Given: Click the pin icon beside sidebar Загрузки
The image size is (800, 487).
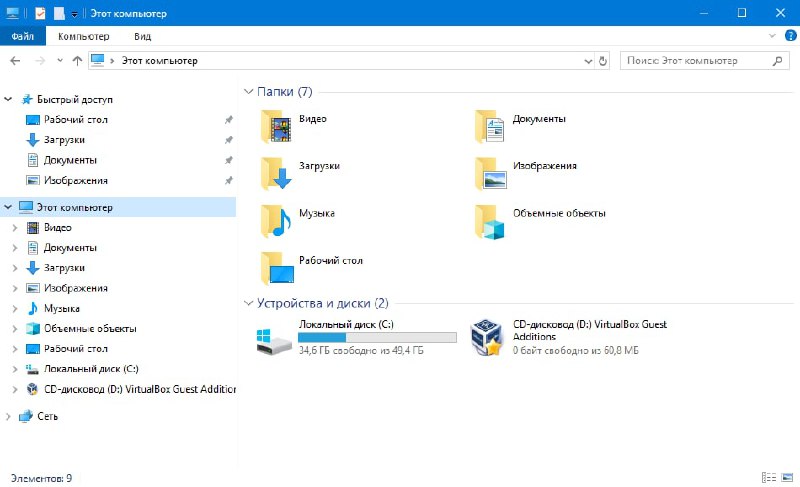Looking at the screenshot, I should [229, 140].
